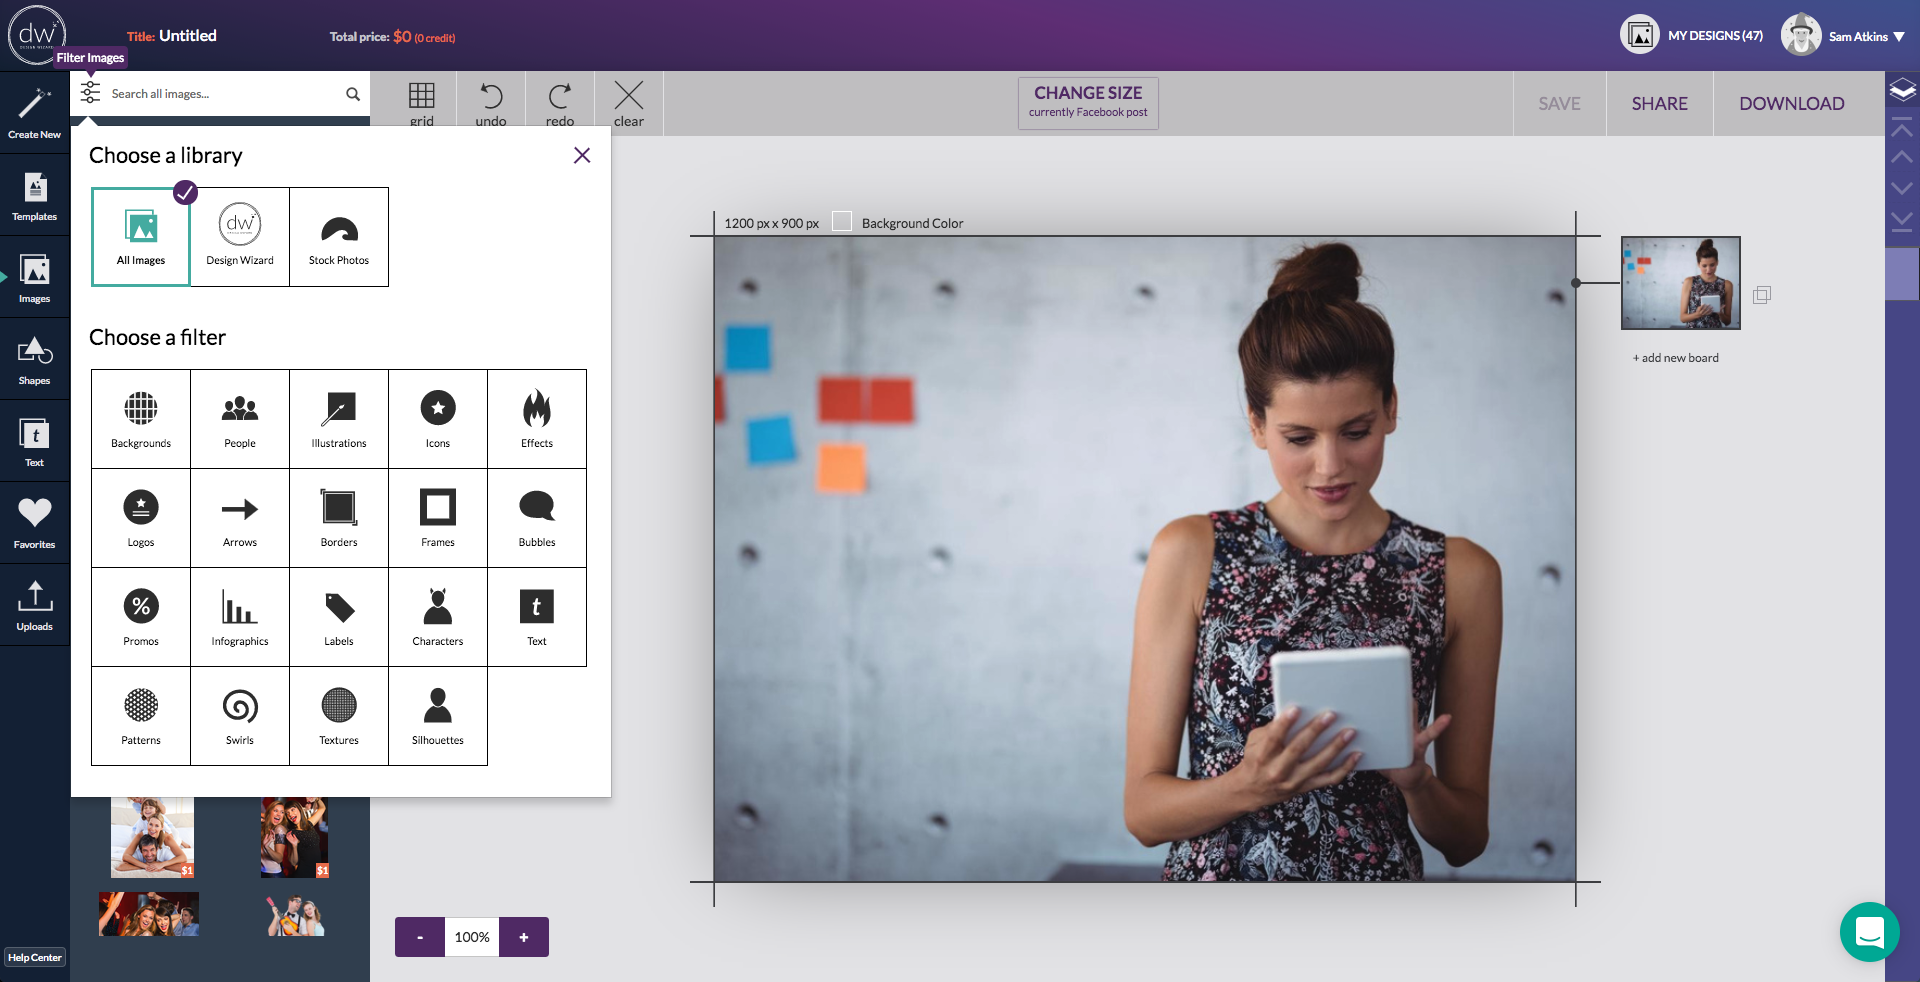Expand the layers panel icon

[1902, 91]
